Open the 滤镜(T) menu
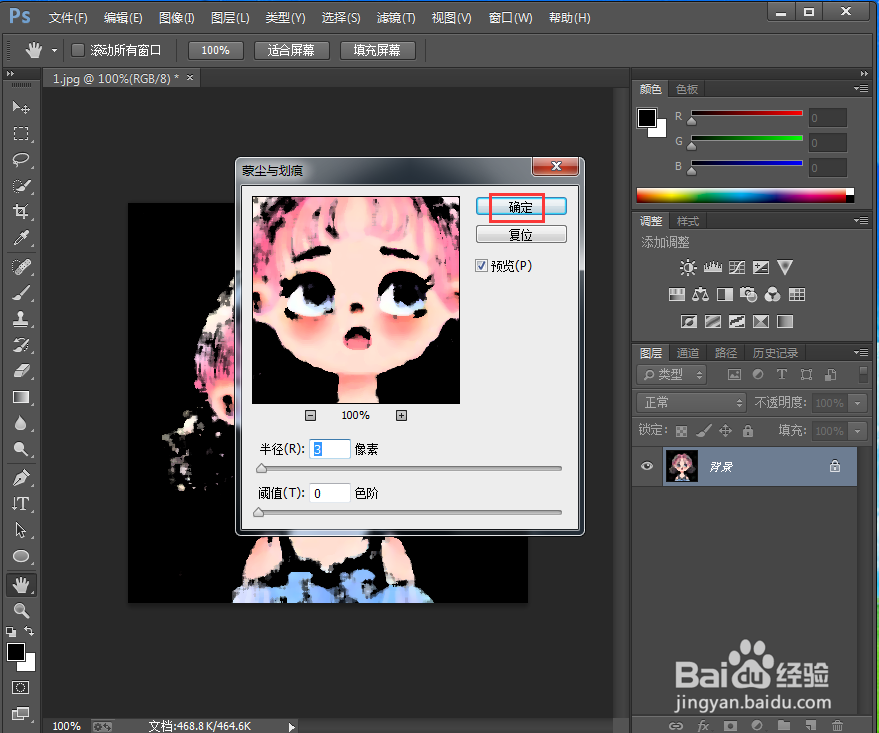Image resolution: width=879 pixels, height=733 pixels. tap(396, 18)
